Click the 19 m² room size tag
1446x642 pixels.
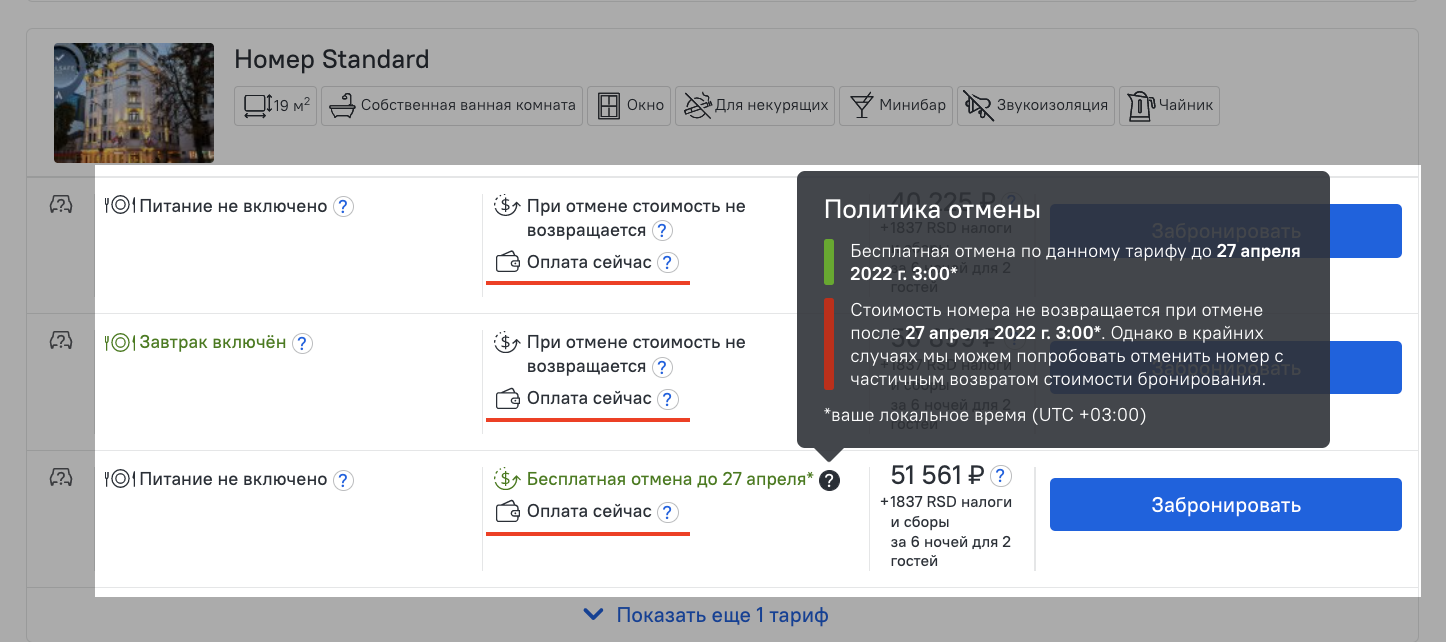tap(276, 106)
